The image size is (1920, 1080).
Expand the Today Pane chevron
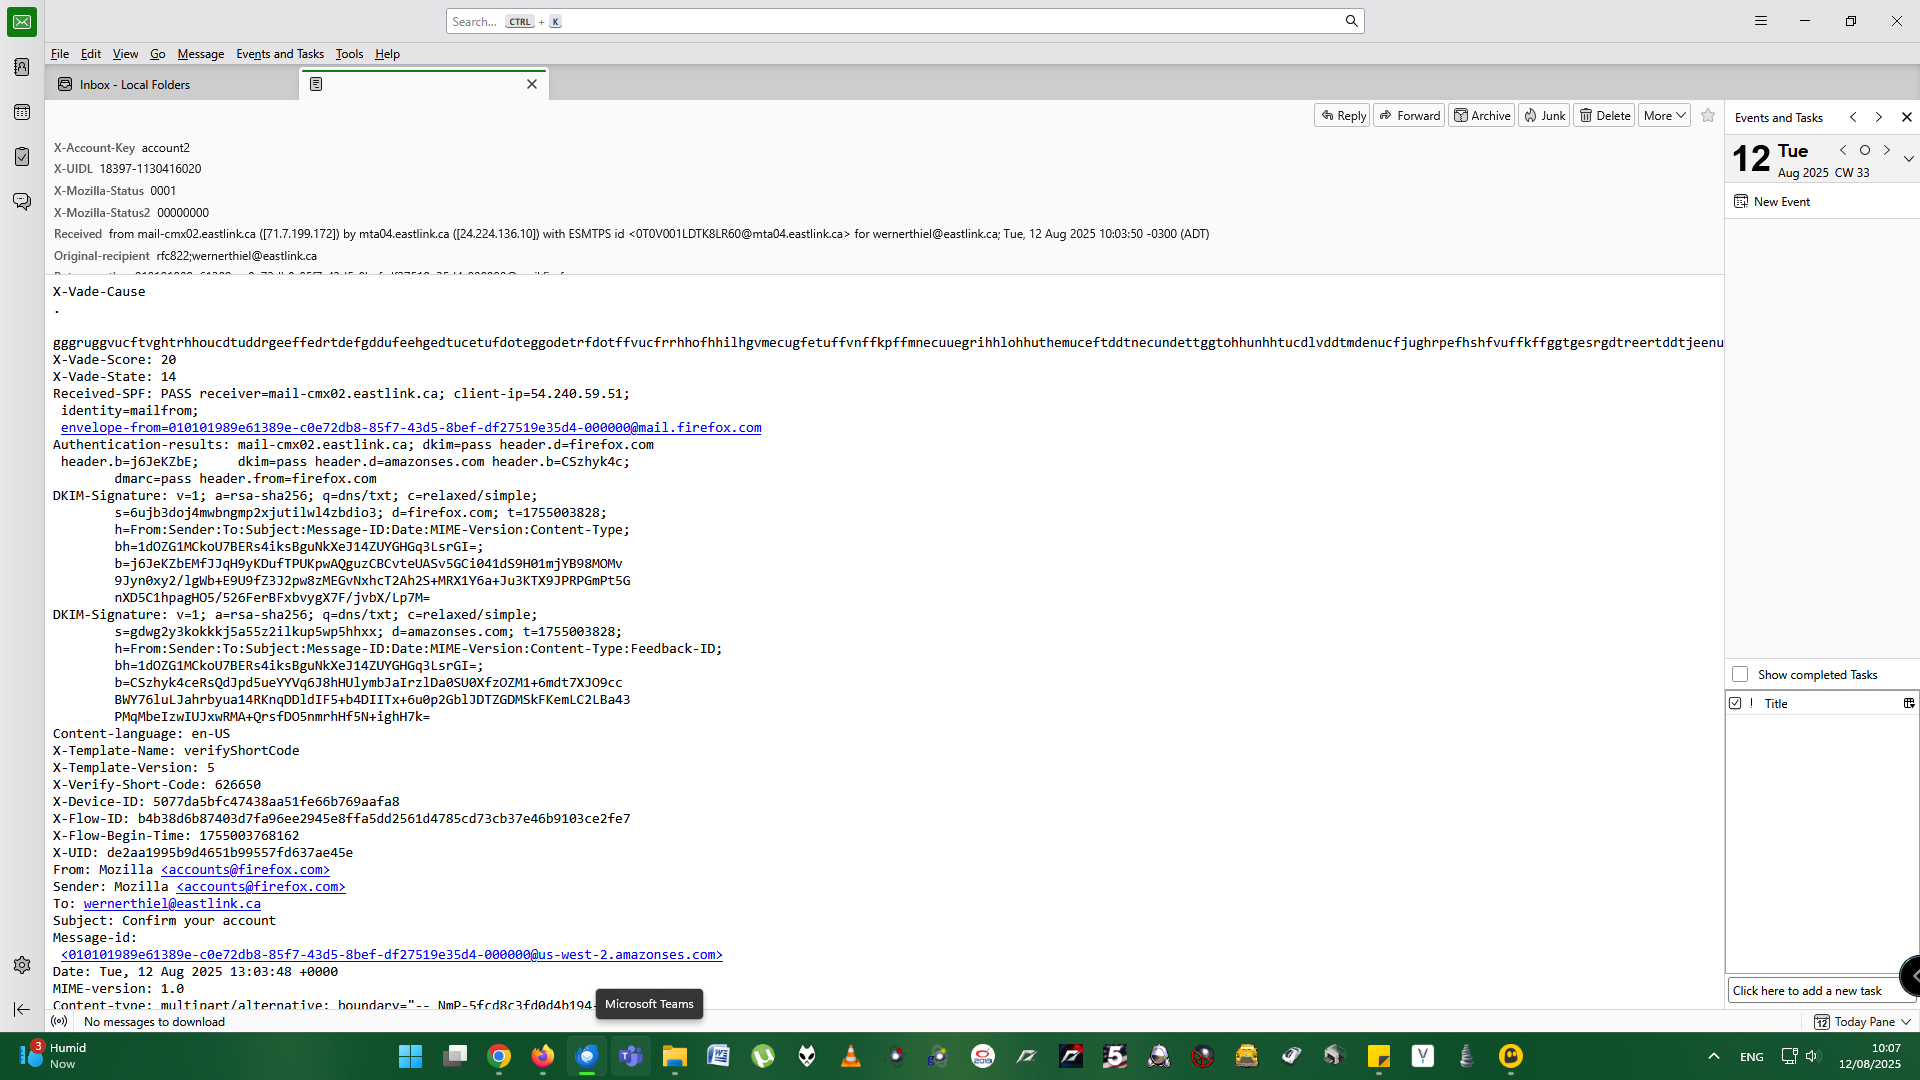click(x=1906, y=1022)
